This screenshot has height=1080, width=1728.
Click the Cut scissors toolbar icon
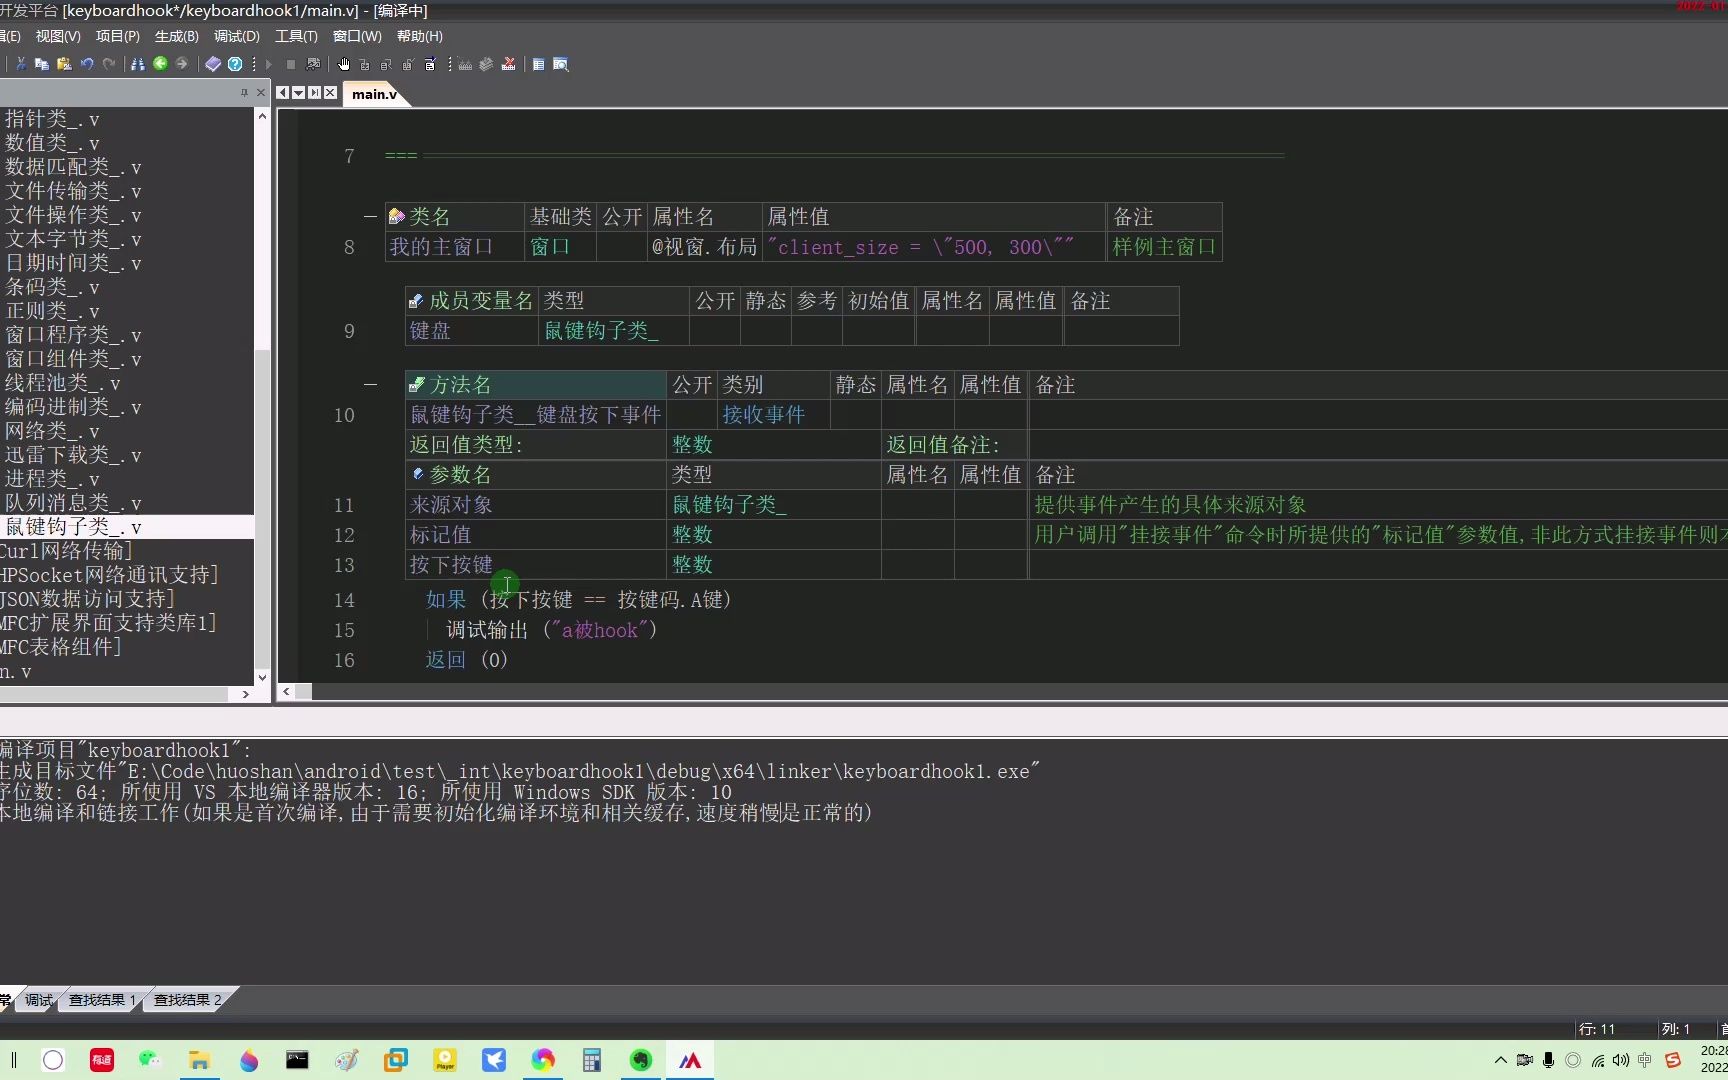click(x=20, y=64)
